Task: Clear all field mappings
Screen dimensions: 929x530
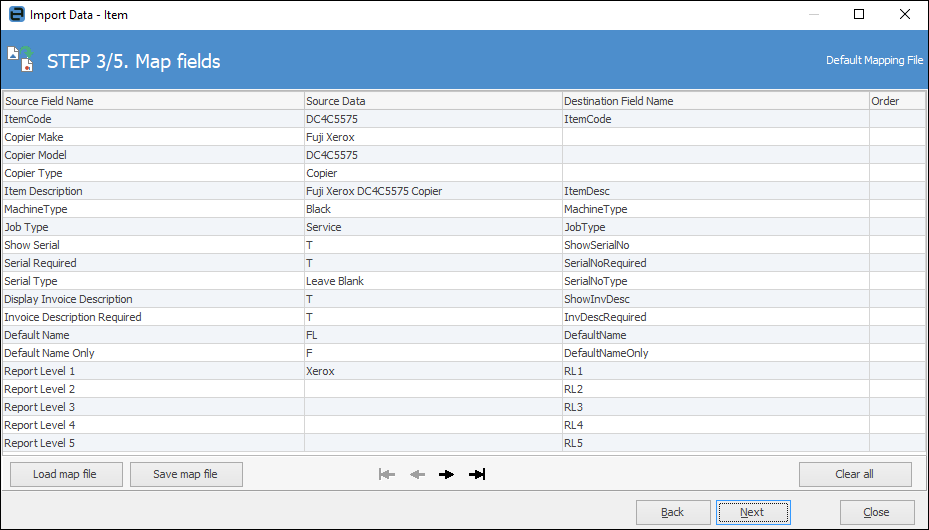Action: tap(855, 474)
